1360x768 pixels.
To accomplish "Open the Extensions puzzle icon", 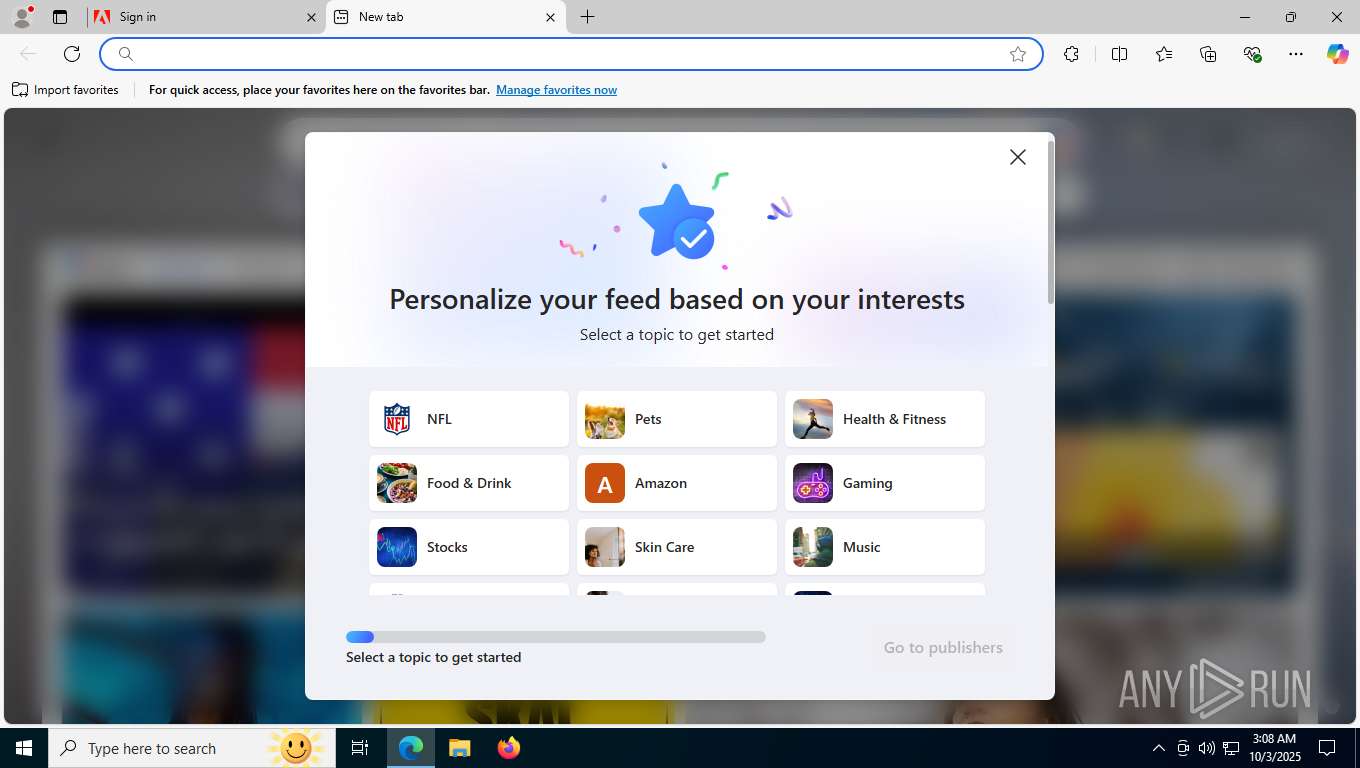I will pos(1072,54).
